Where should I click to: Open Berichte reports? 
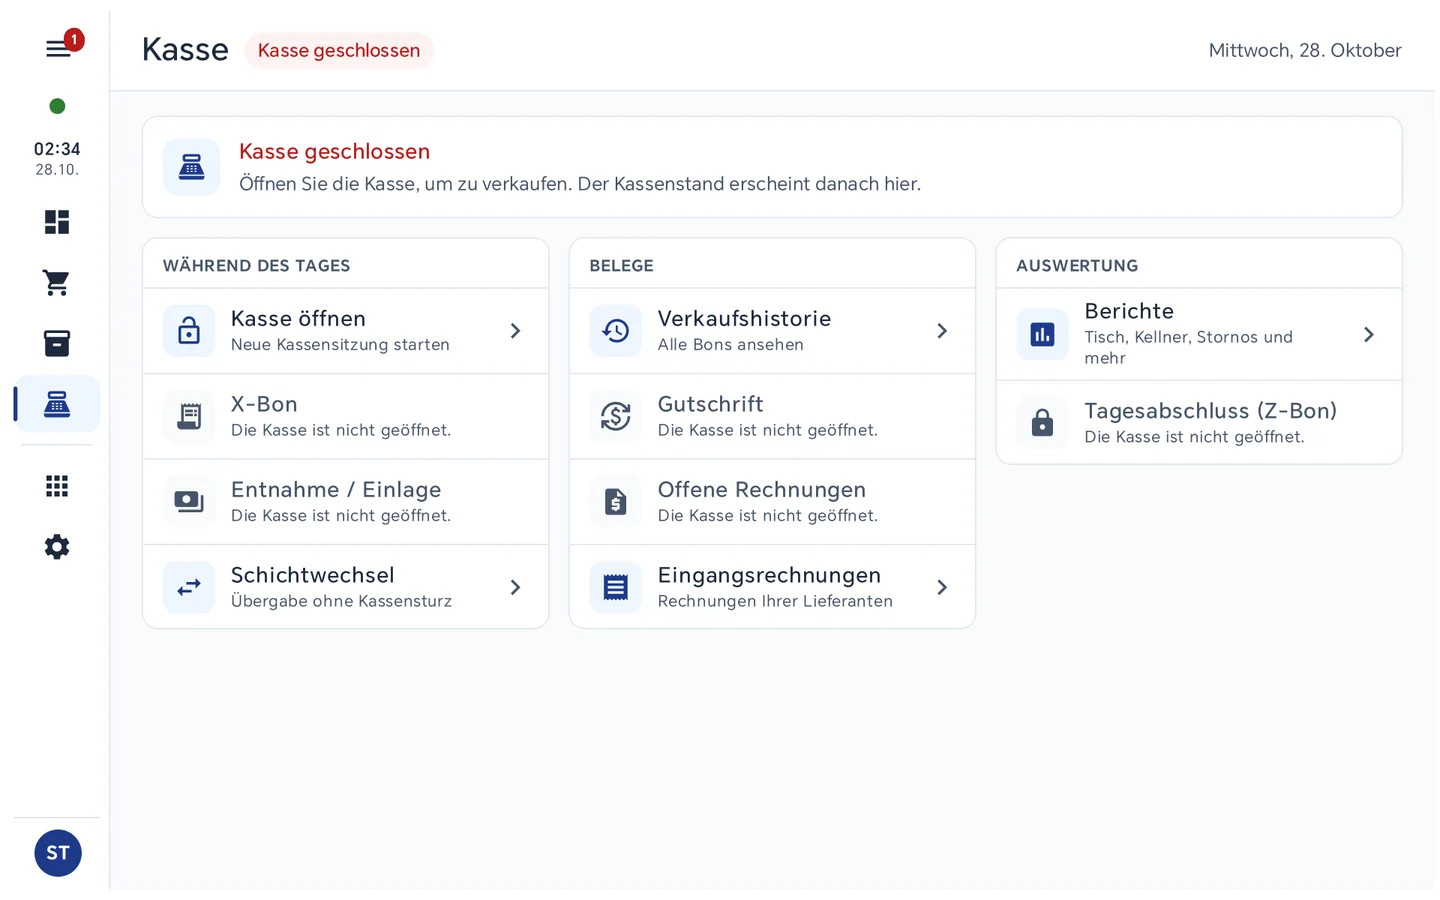1199,335
